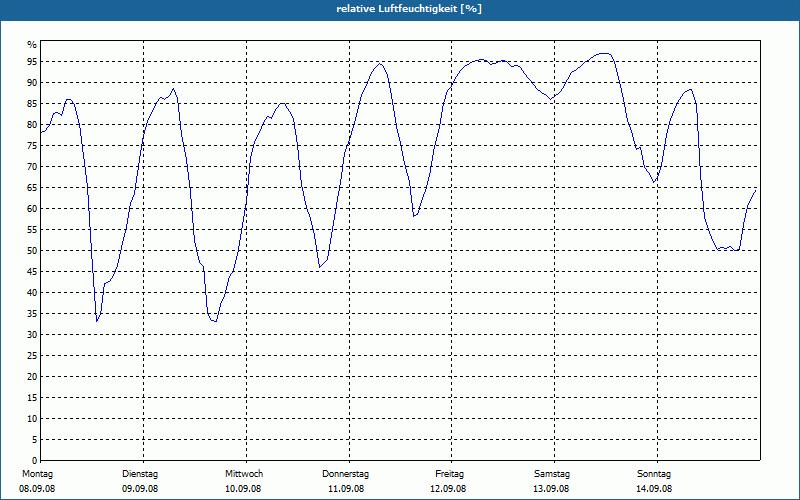Click the 85 value on the y-axis

click(32, 104)
